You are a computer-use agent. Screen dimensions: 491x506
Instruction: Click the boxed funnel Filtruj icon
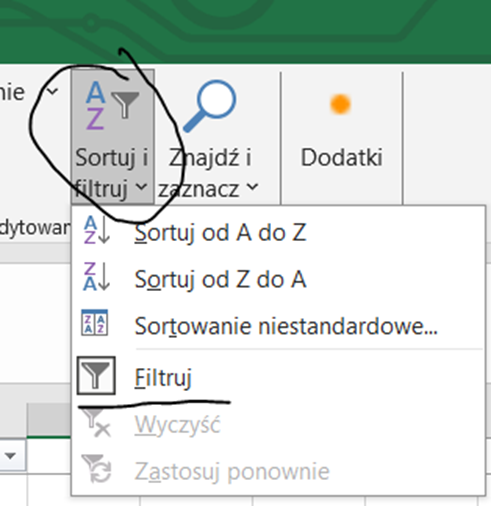[x=96, y=375]
